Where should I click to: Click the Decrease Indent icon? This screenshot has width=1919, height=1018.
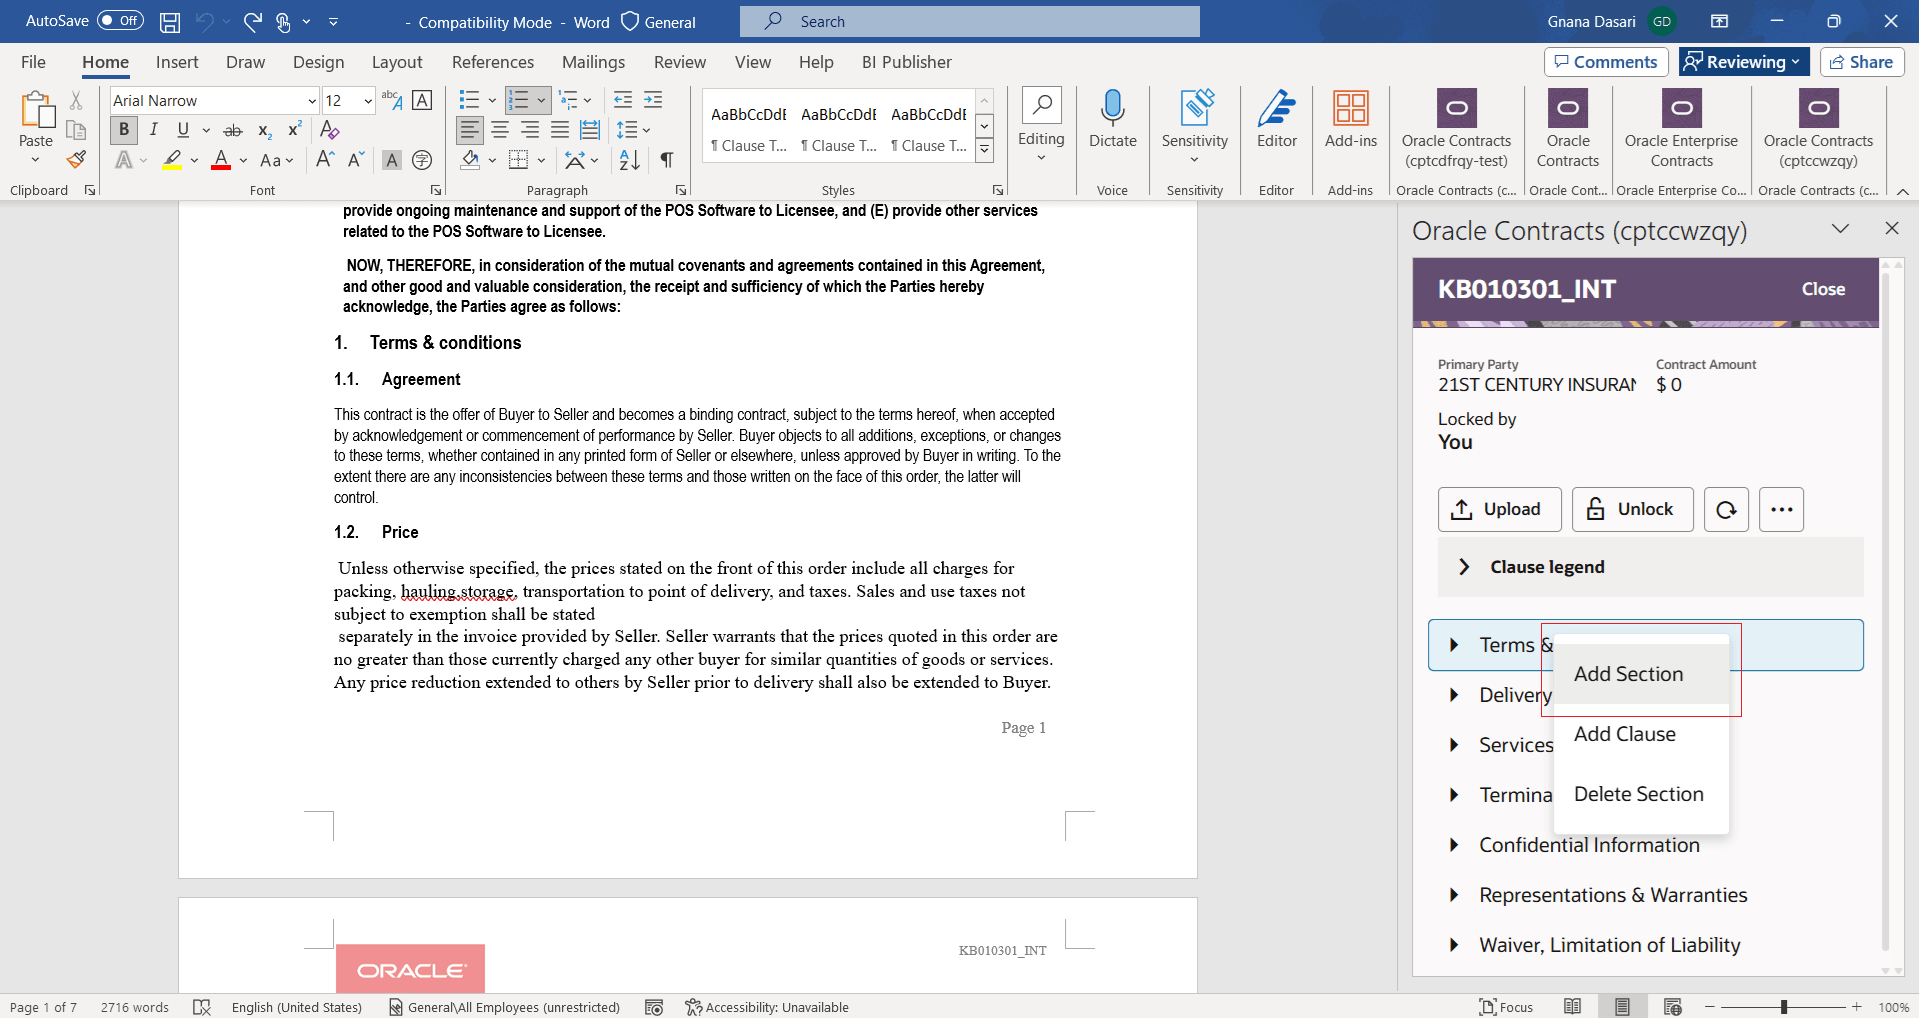623,100
